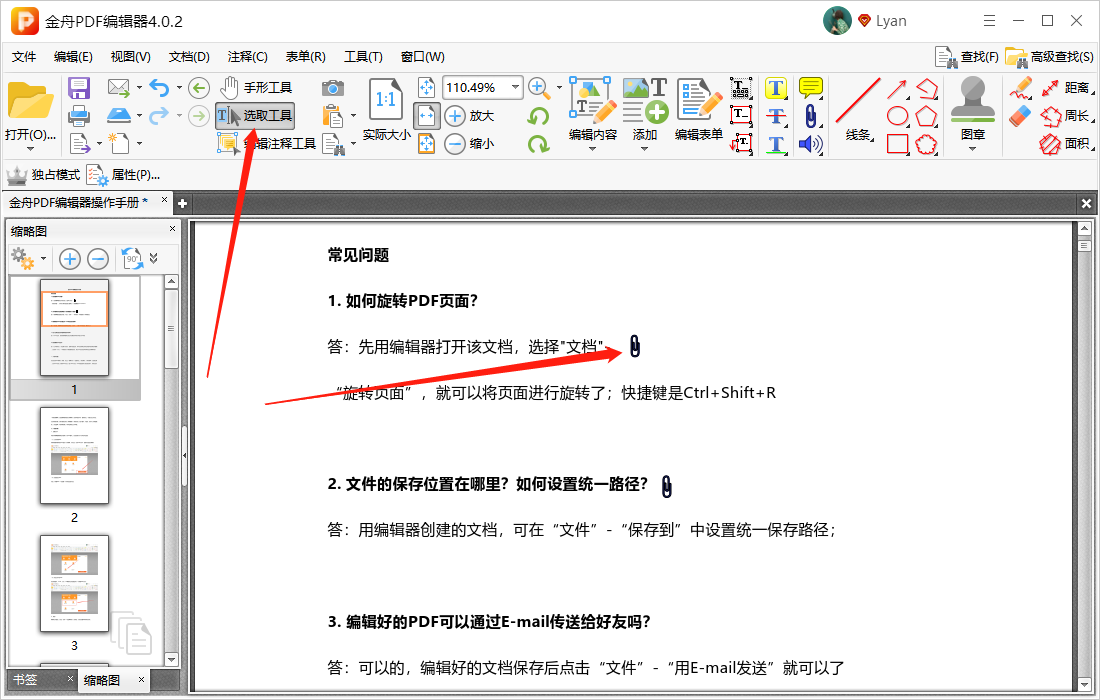The image size is (1100, 700).
Task: Select the yellow Highlight text tool
Action: pos(775,88)
